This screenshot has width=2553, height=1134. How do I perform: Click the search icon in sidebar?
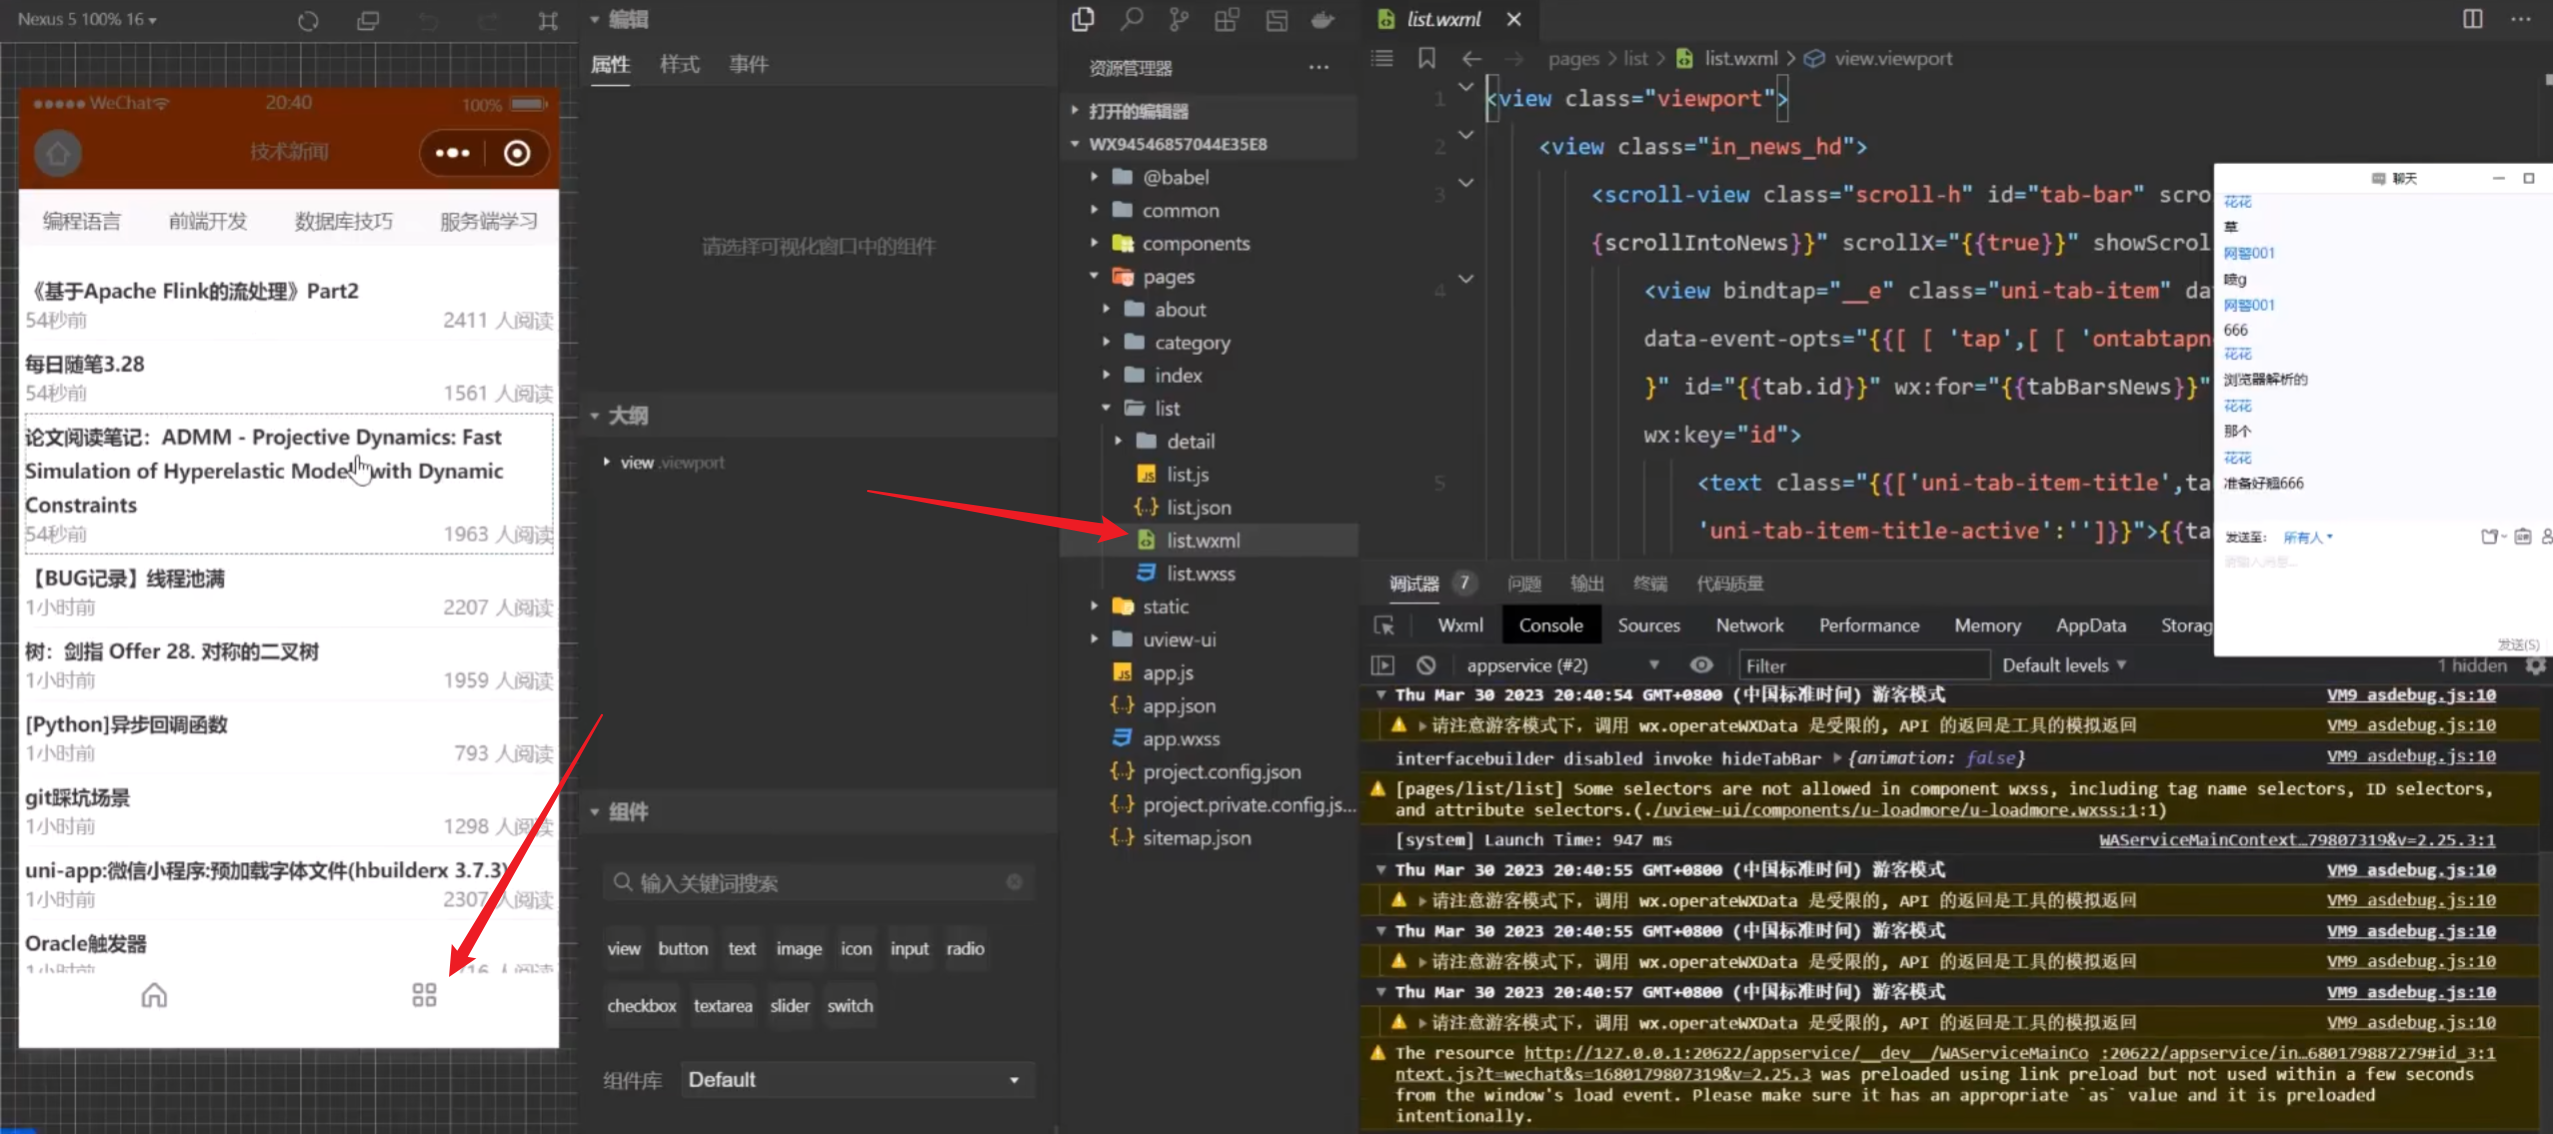[1131, 20]
